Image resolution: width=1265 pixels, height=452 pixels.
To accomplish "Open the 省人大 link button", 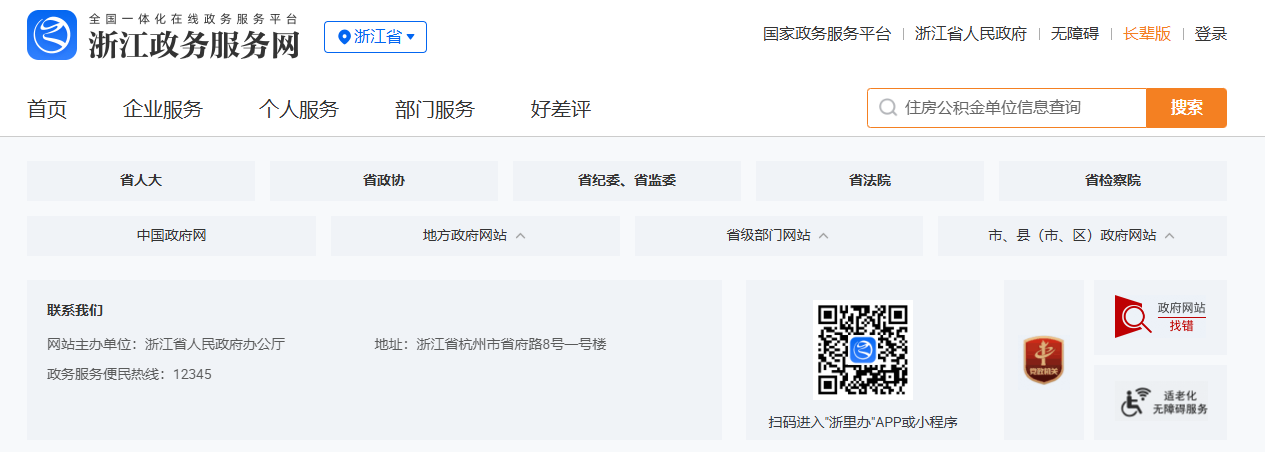I will coord(141,181).
